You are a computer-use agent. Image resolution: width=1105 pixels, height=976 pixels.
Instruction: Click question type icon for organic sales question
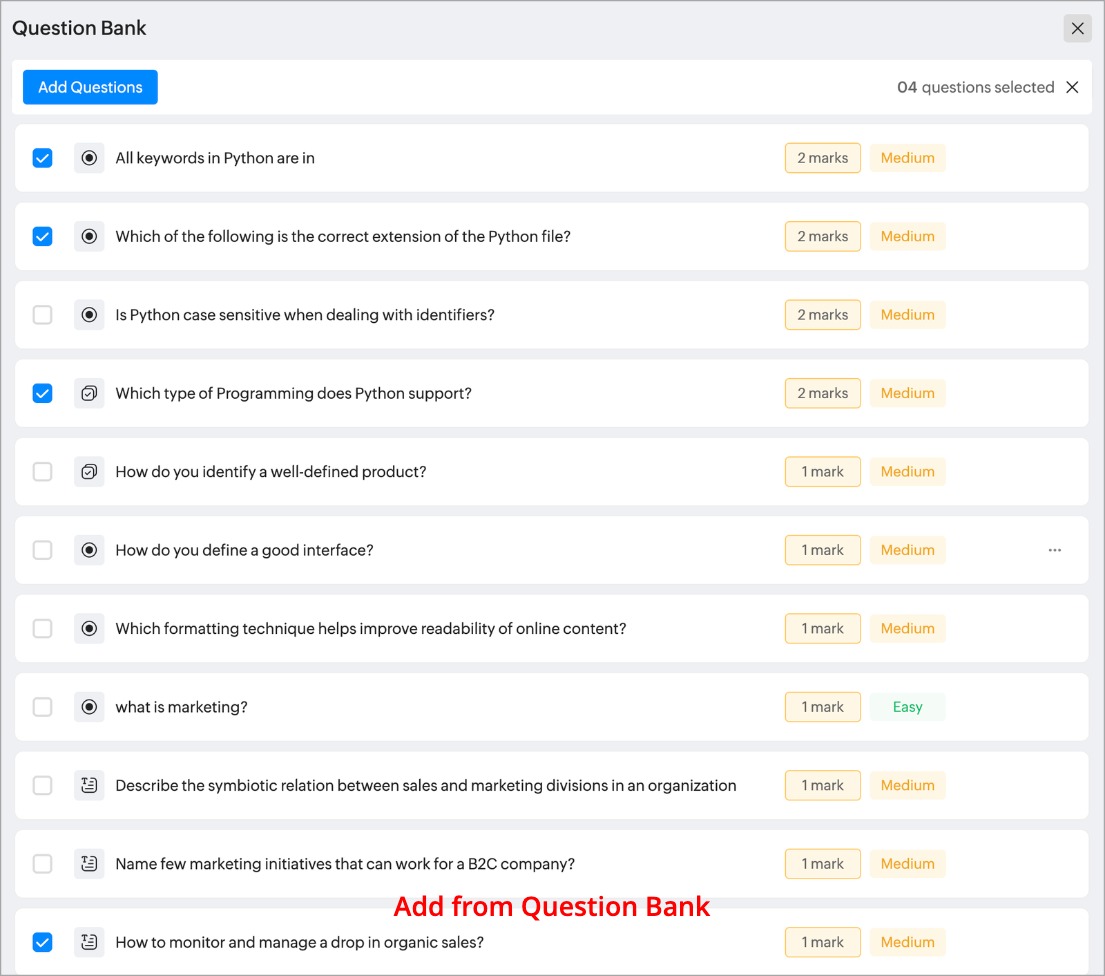89,942
